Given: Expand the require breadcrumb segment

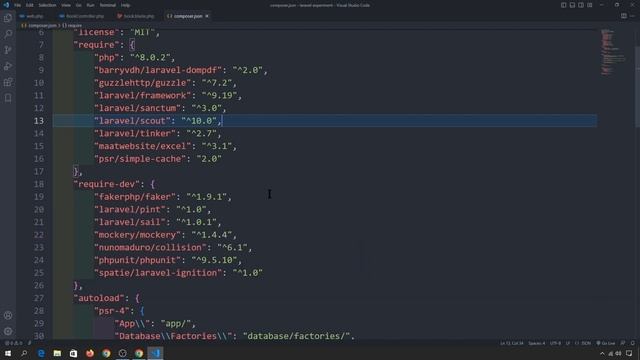Looking at the screenshot, I should click(72, 25).
